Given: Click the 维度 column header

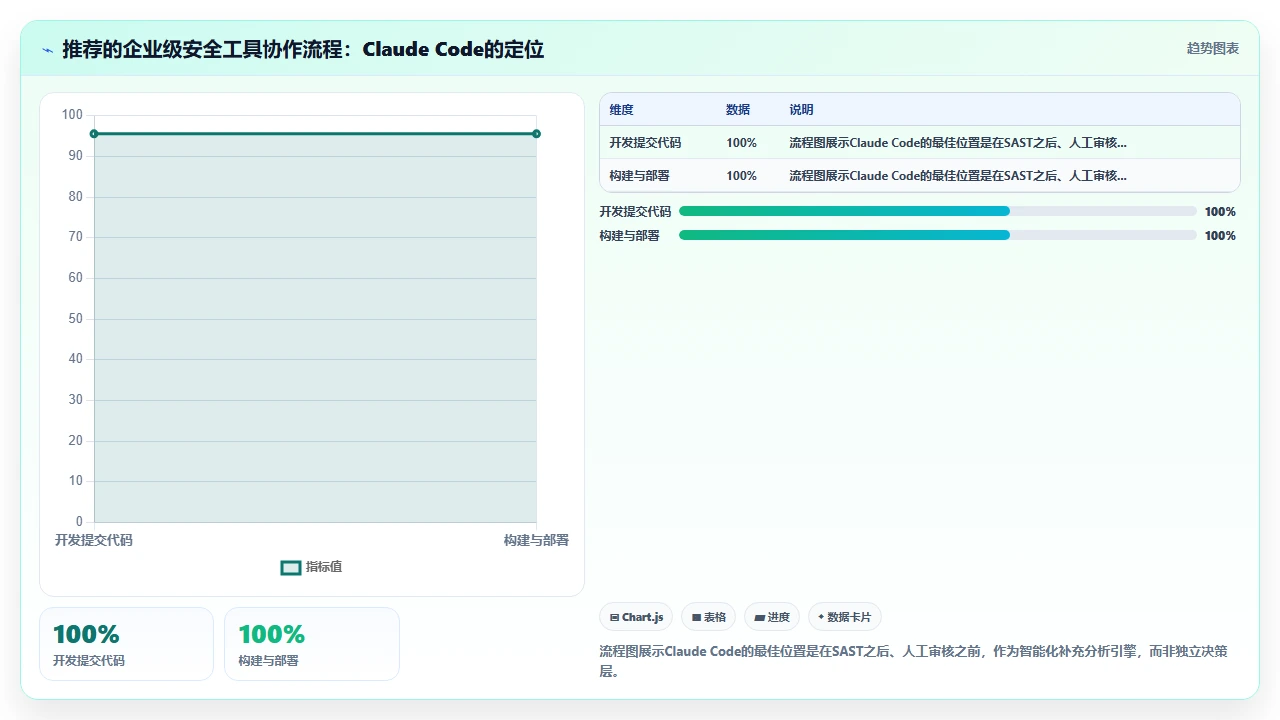Looking at the screenshot, I should 622,110.
